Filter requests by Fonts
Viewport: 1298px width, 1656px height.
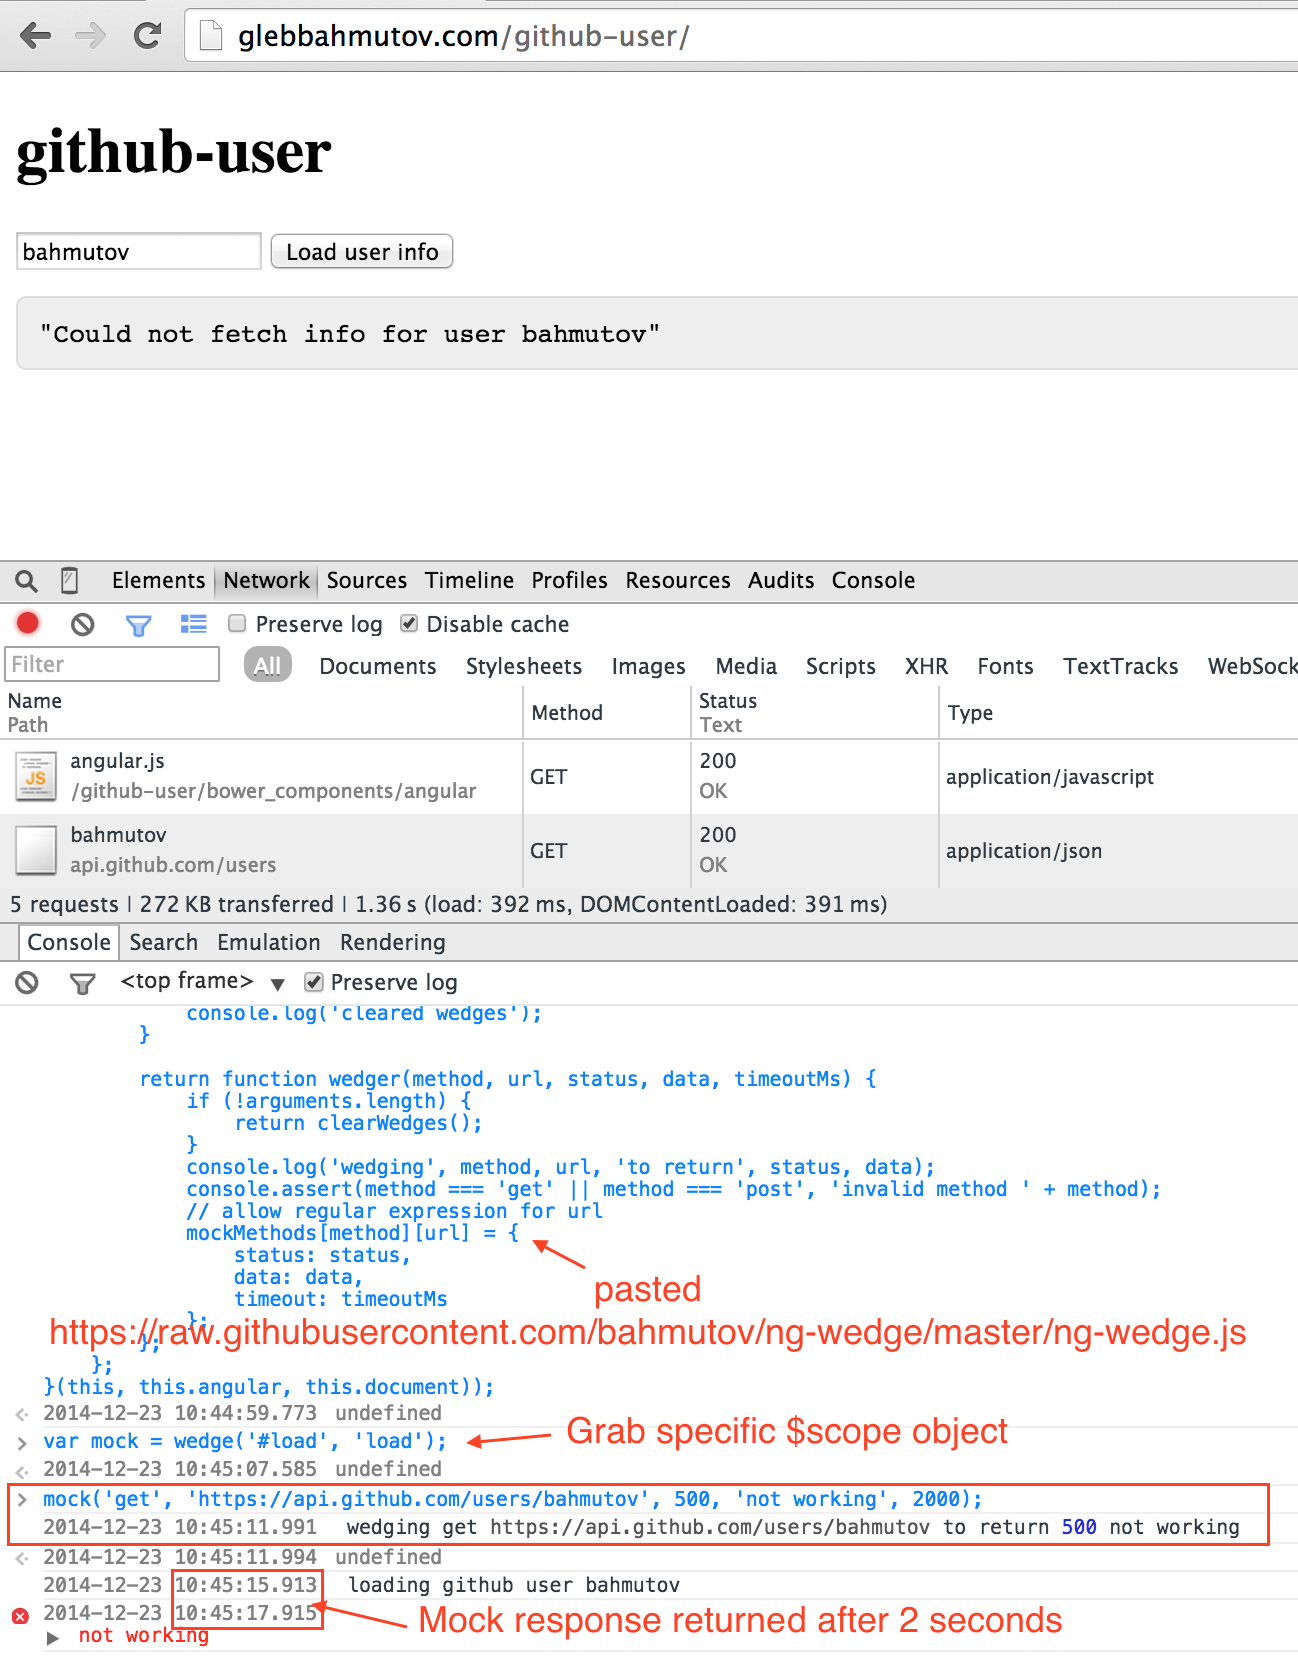(x=1005, y=666)
